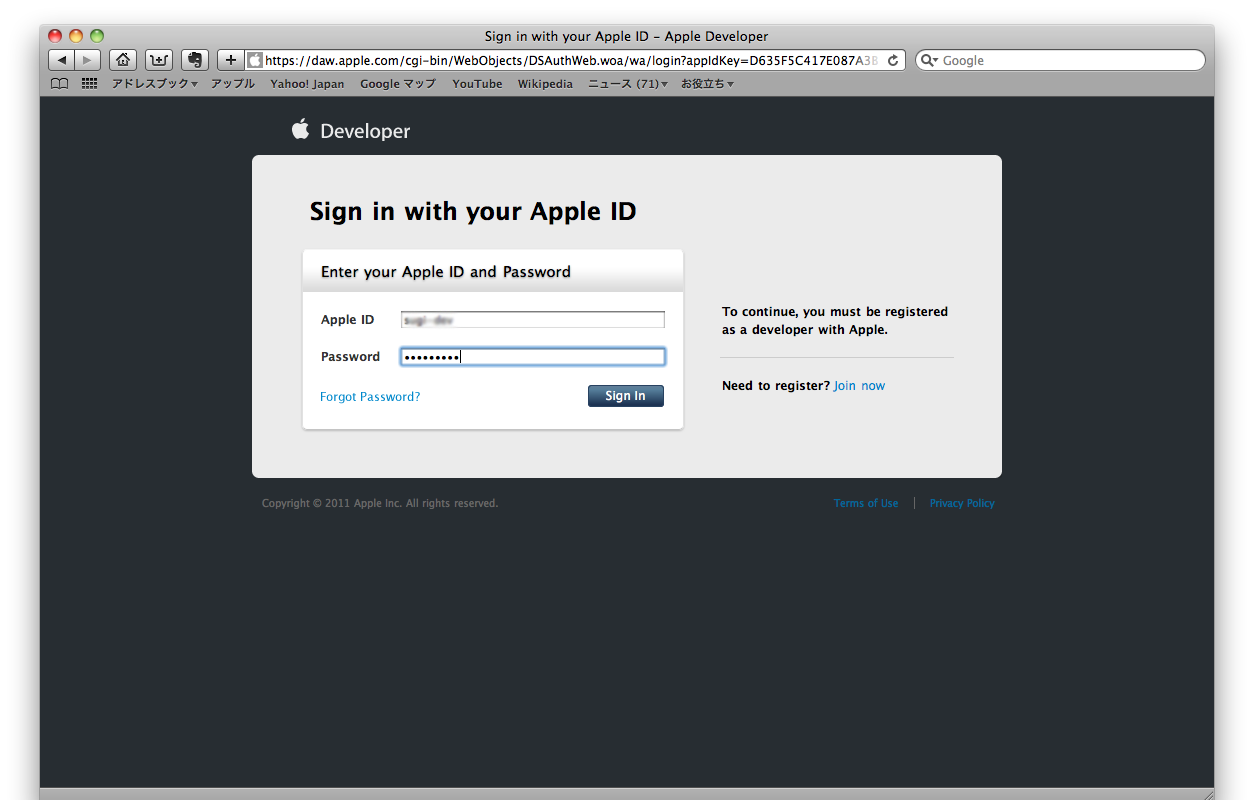Open the Privacy Policy footer link
Viewport: 1254px width, 800px height.
click(x=962, y=504)
